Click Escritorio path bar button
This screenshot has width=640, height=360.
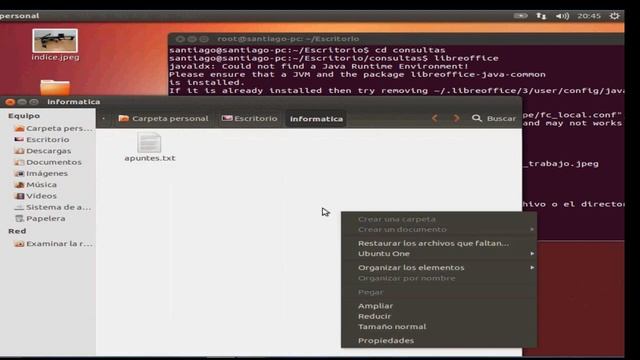click(249, 118)
